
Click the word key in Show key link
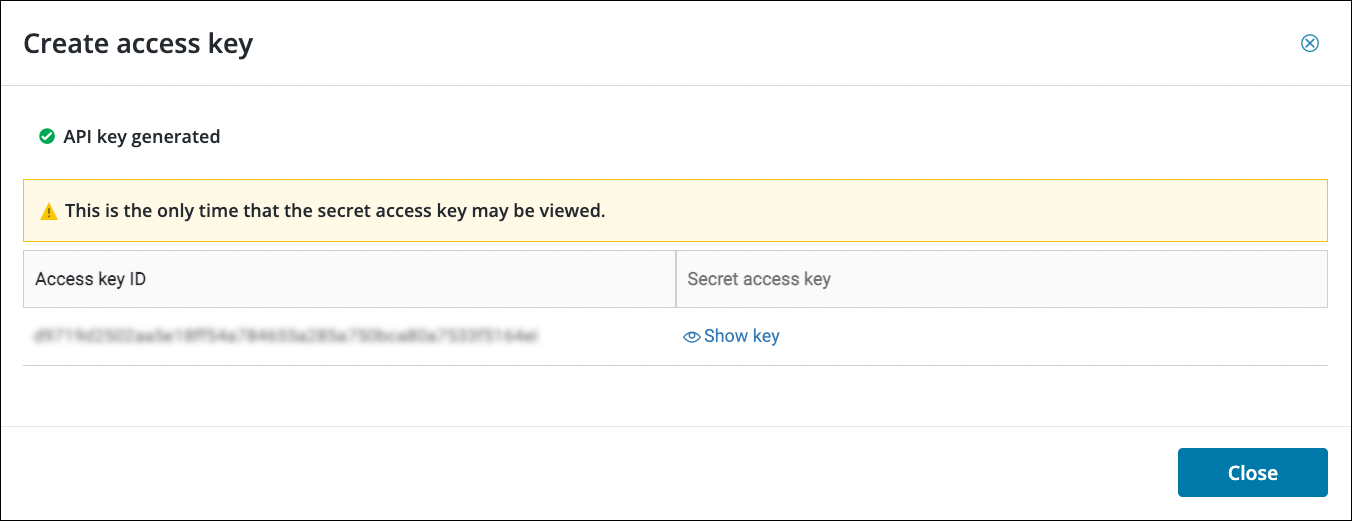tap(766, 336)
